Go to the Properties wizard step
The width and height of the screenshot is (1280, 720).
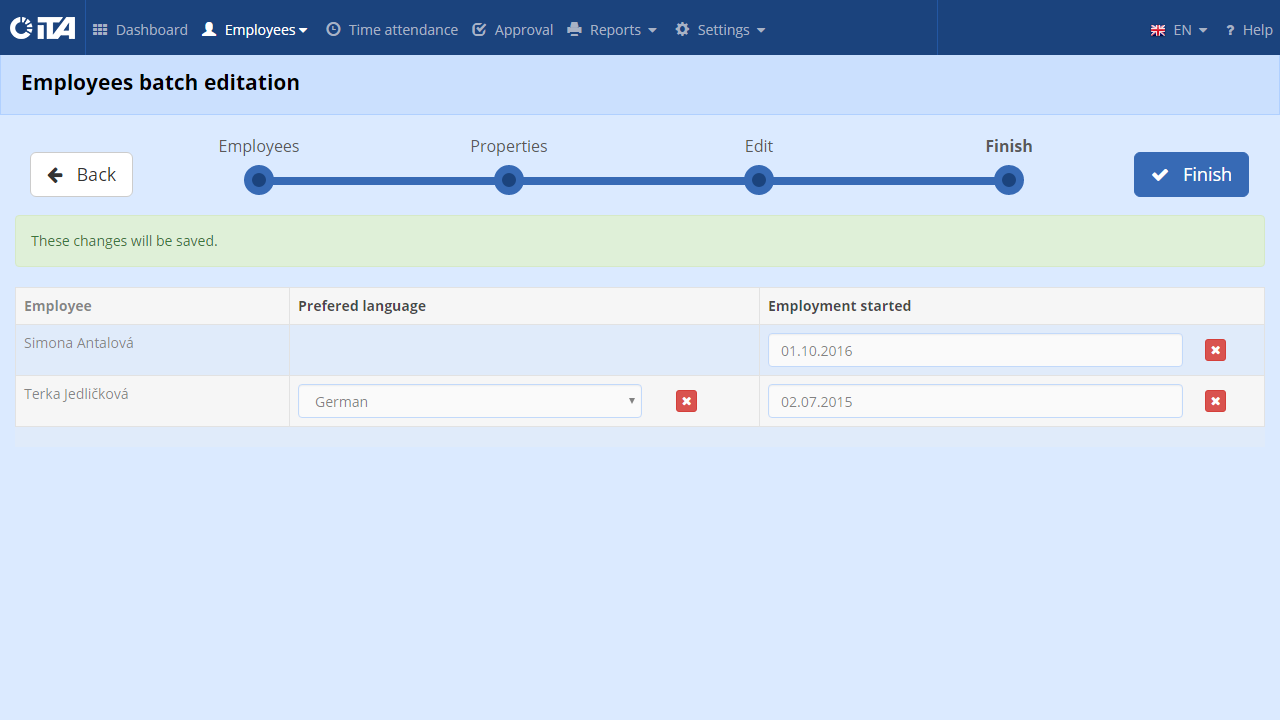509,180
